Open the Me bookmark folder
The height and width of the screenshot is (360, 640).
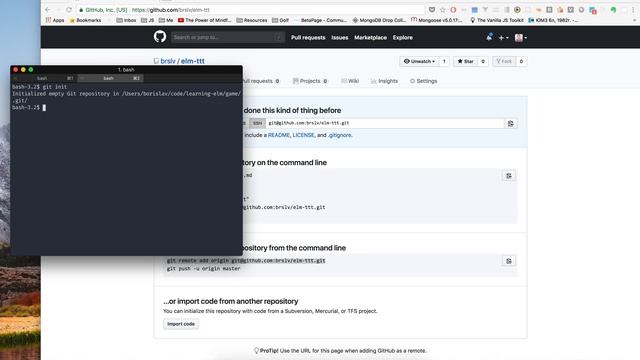click(x=166, y=20)
